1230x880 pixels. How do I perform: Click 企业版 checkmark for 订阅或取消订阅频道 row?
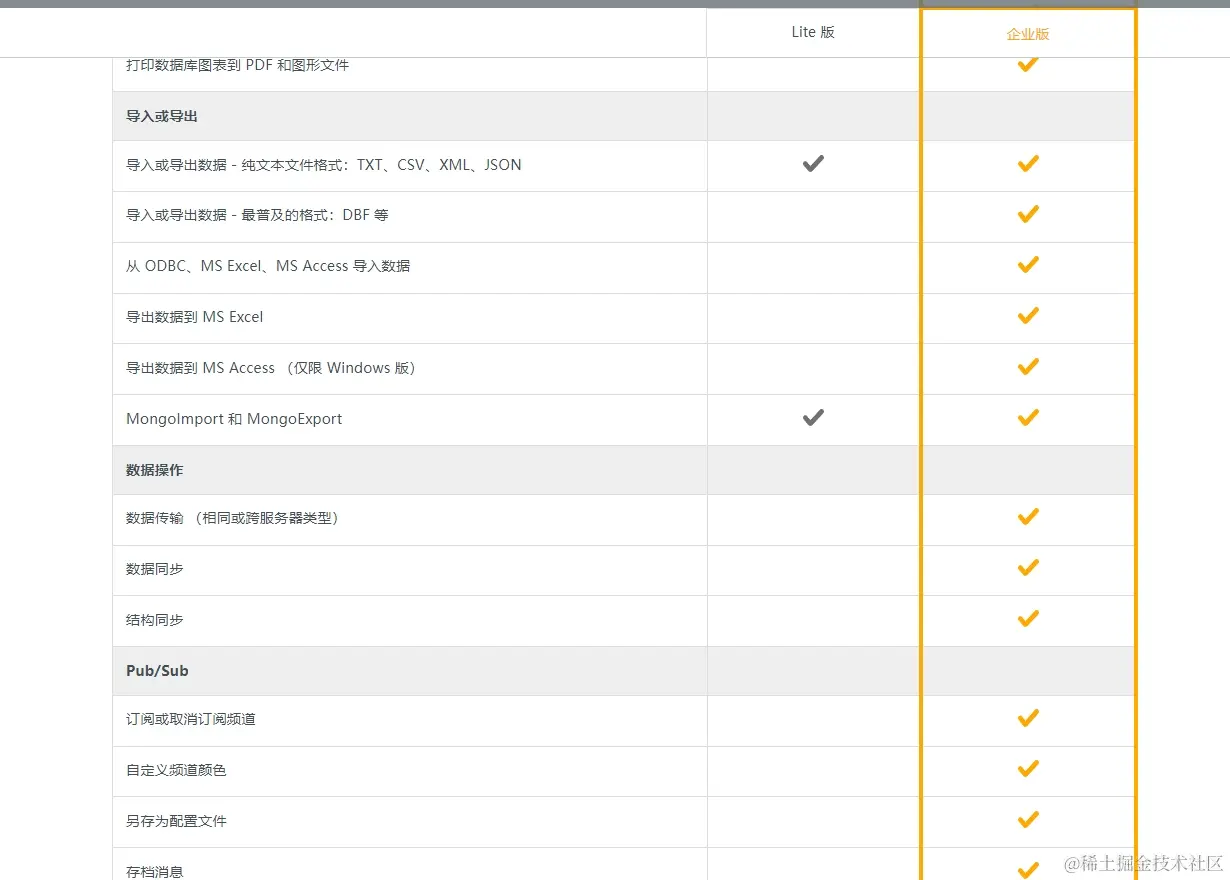(1028, 718)
